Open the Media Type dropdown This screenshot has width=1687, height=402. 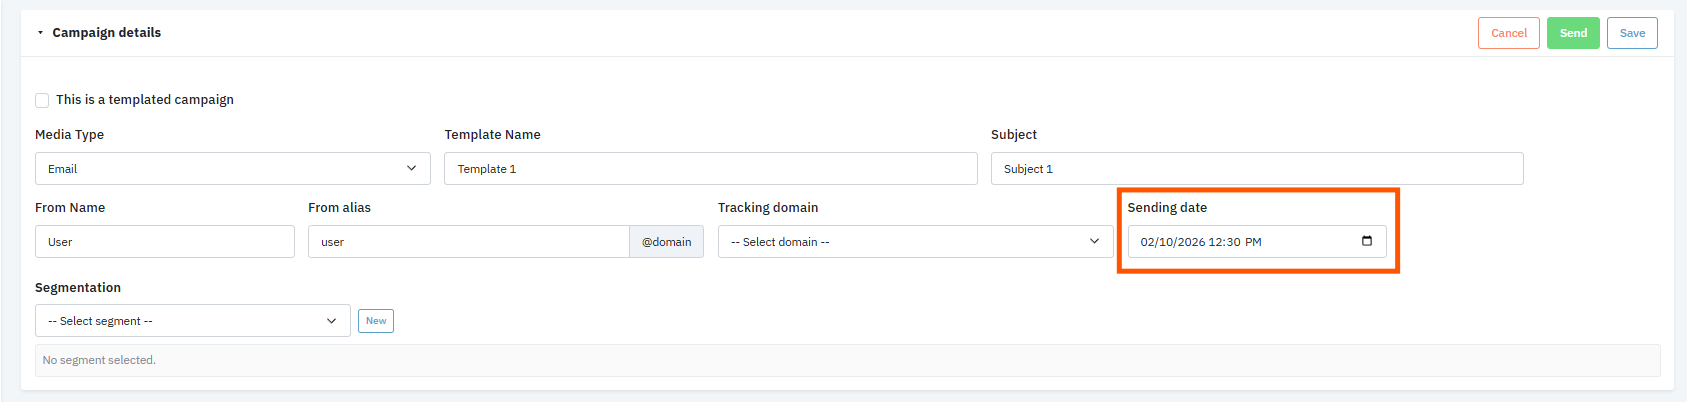(232, 169)
